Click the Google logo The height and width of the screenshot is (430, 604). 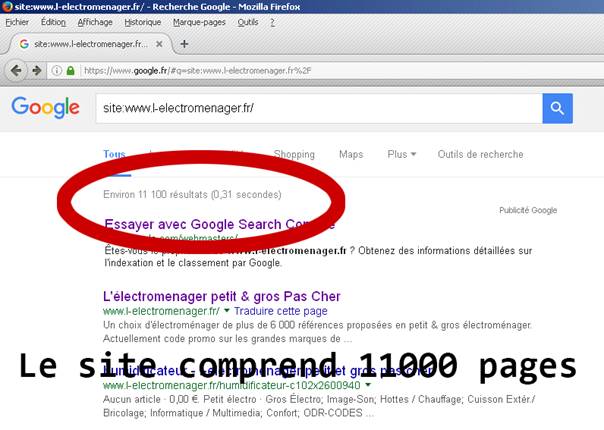pos(45,108)
